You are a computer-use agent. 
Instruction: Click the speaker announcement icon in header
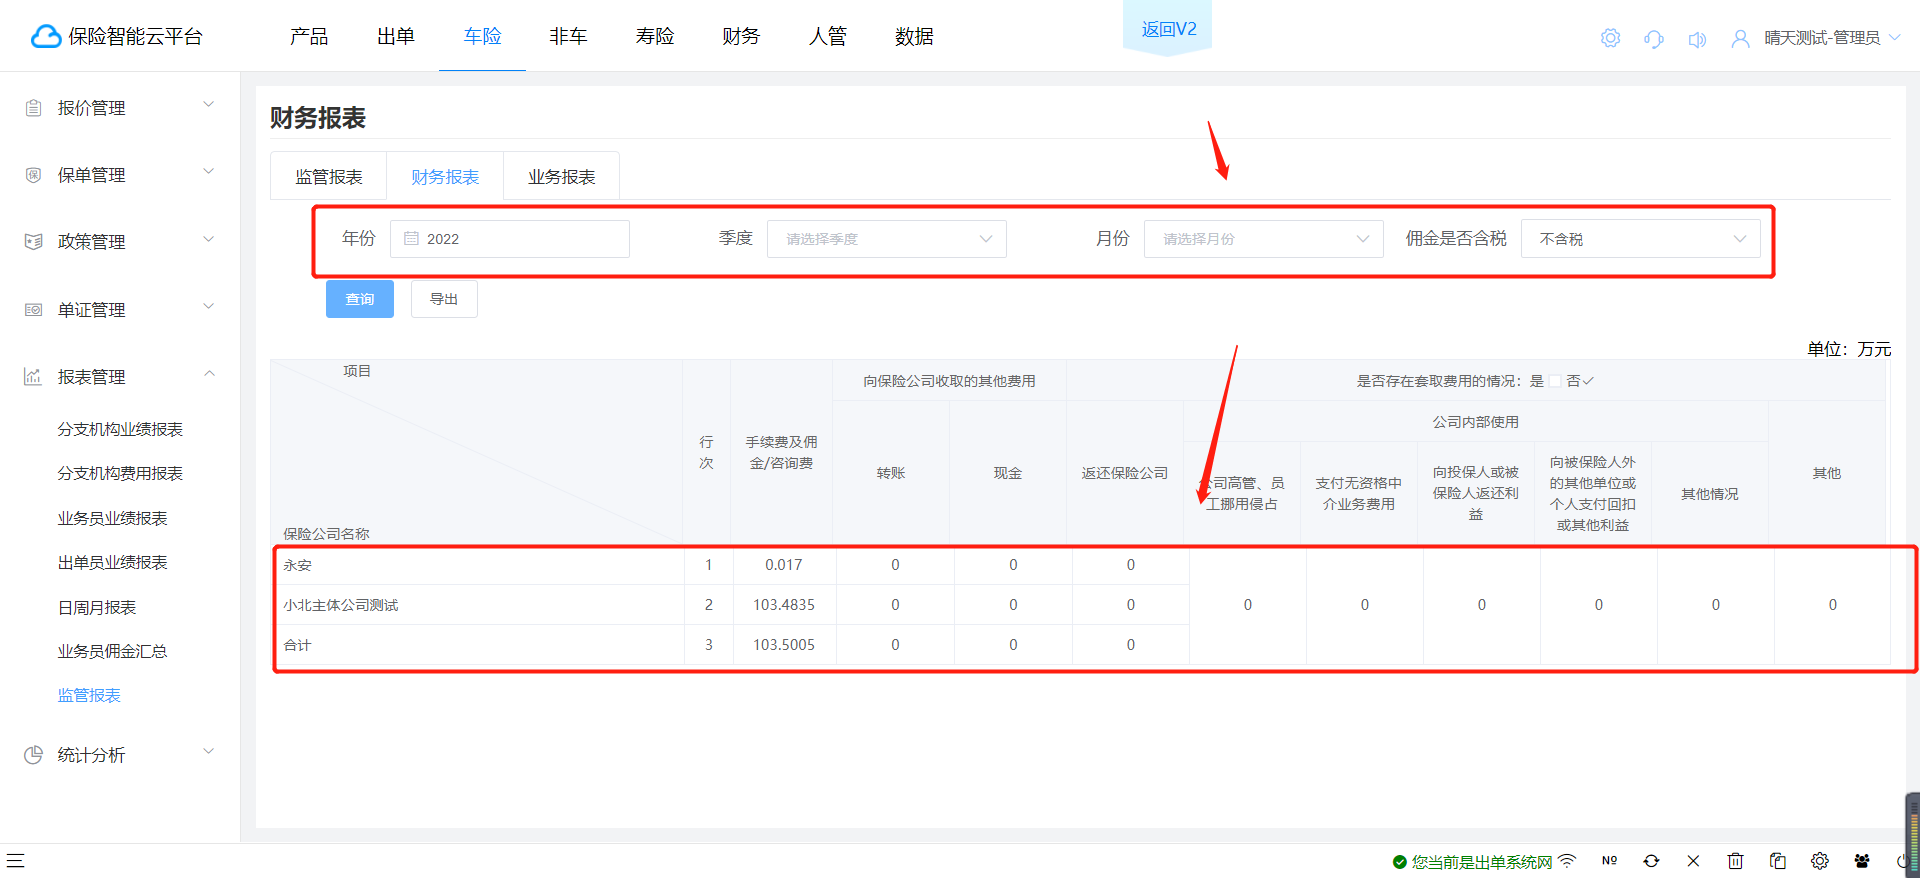click(x=1697, y=39)
